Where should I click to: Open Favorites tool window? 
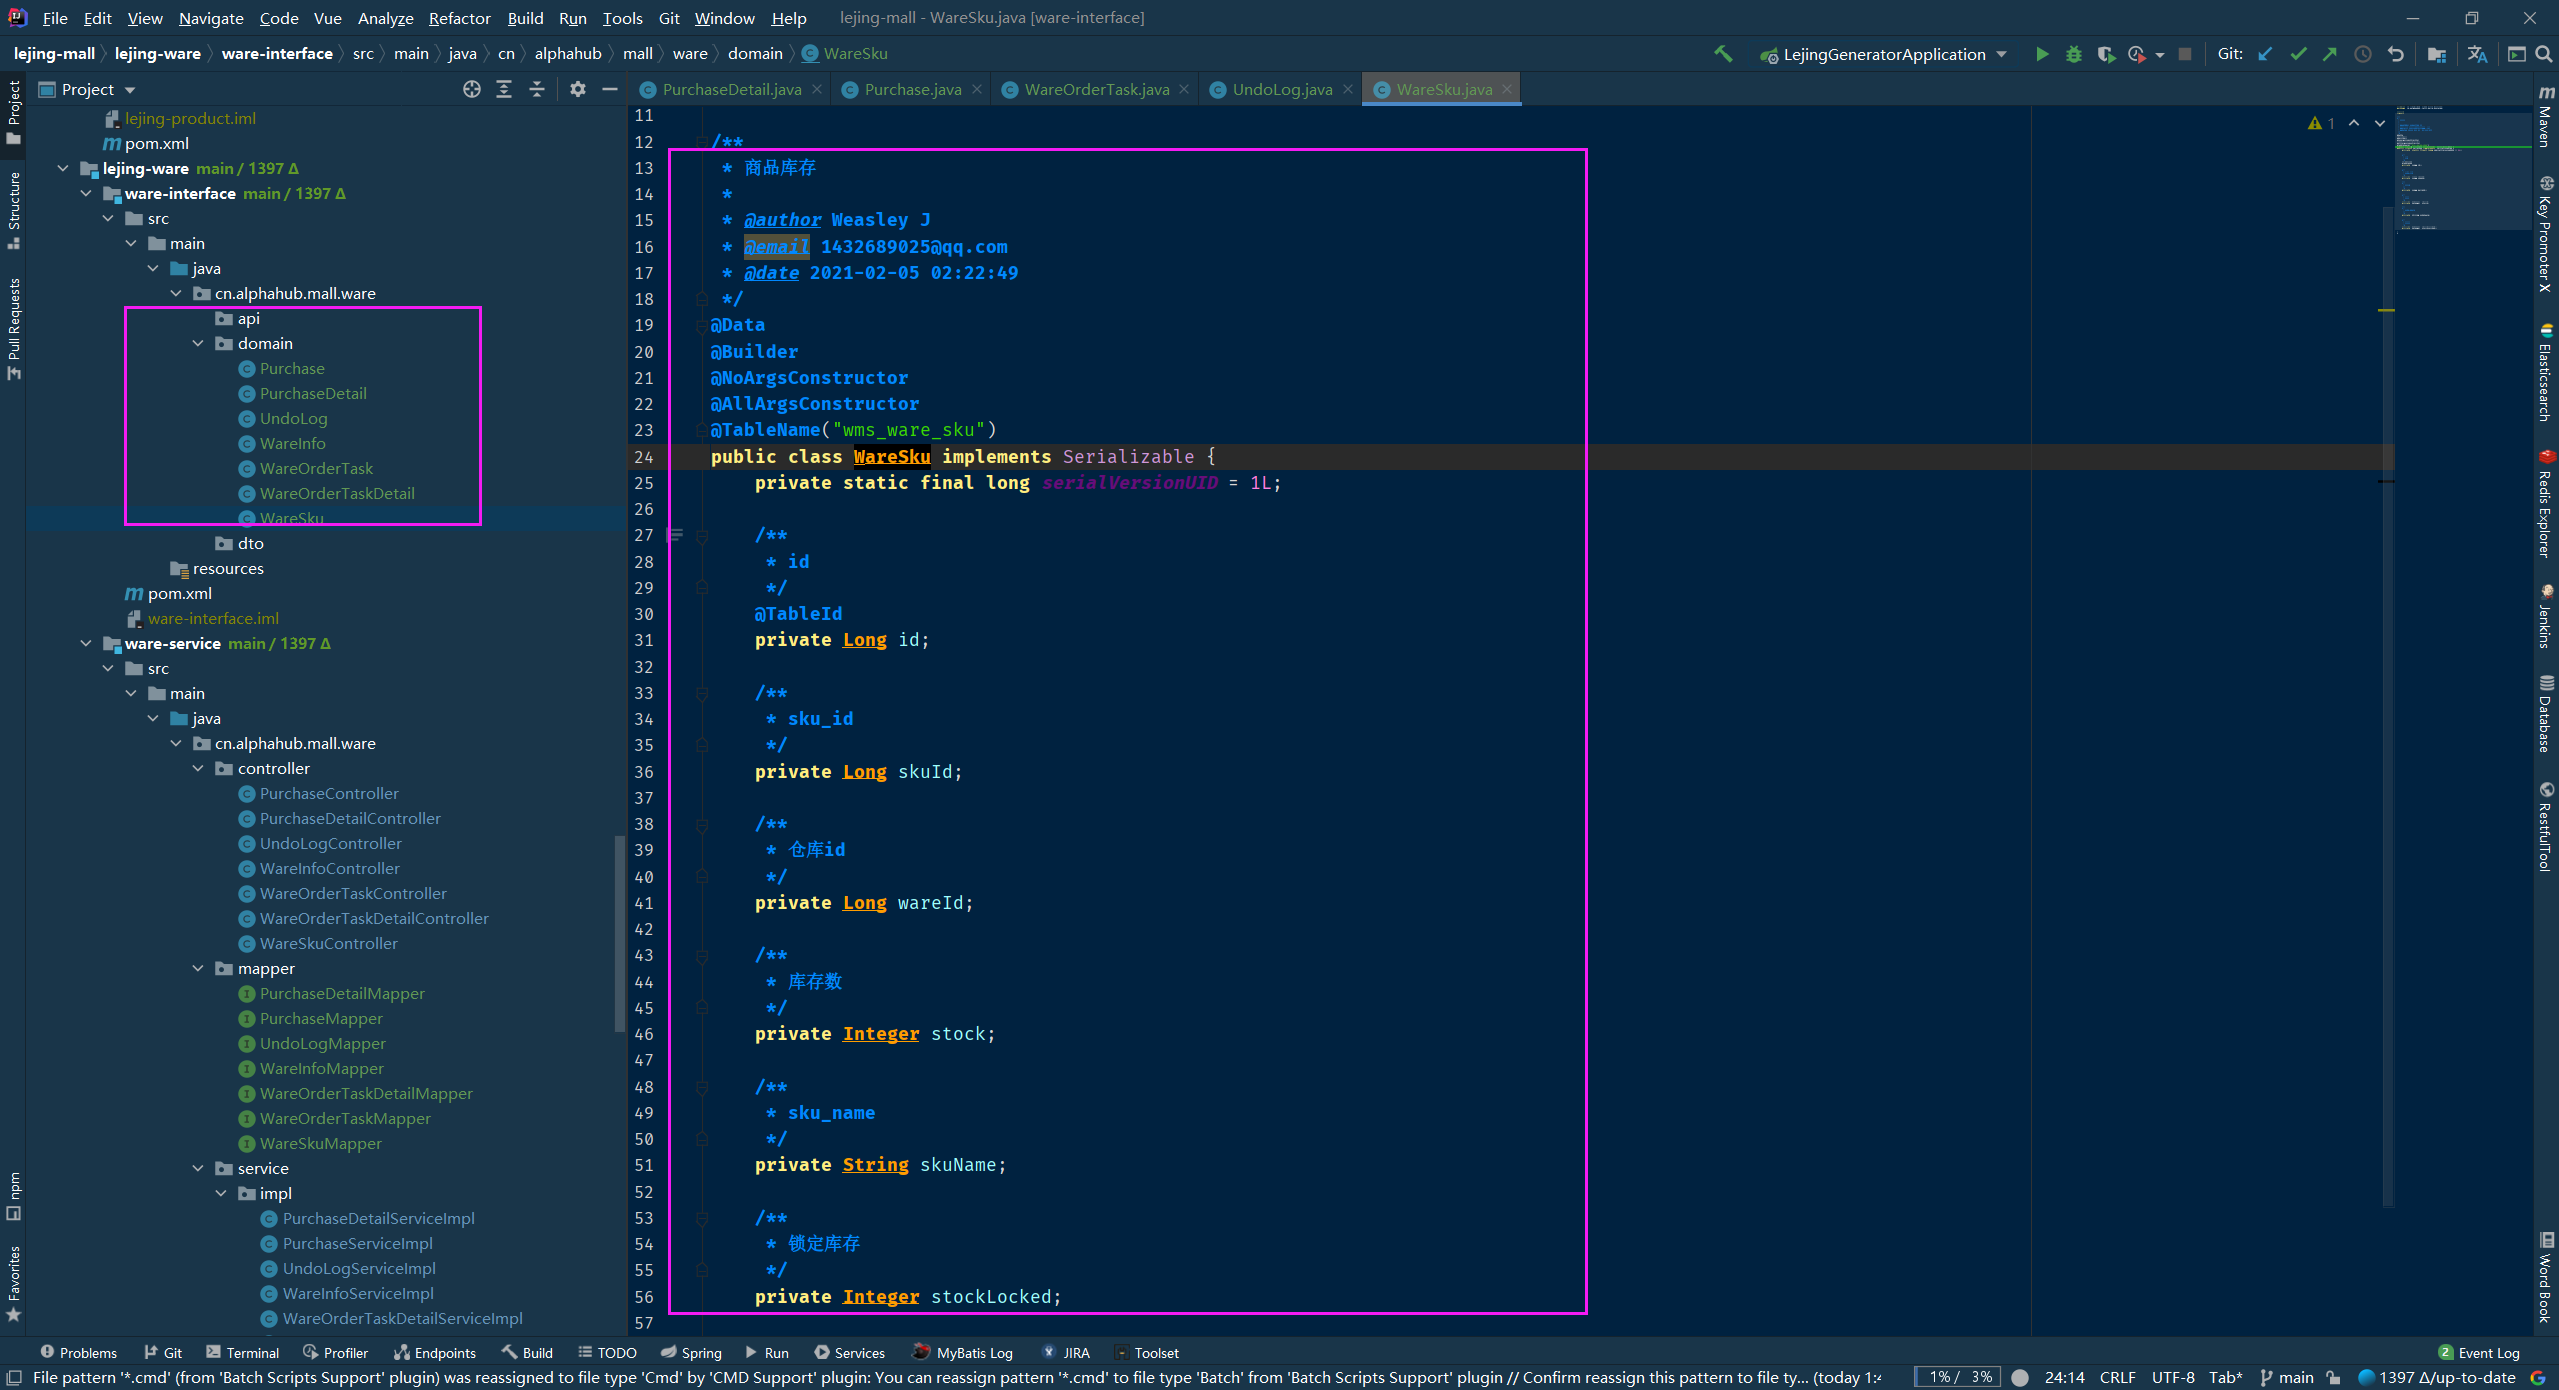point(13,1283)
